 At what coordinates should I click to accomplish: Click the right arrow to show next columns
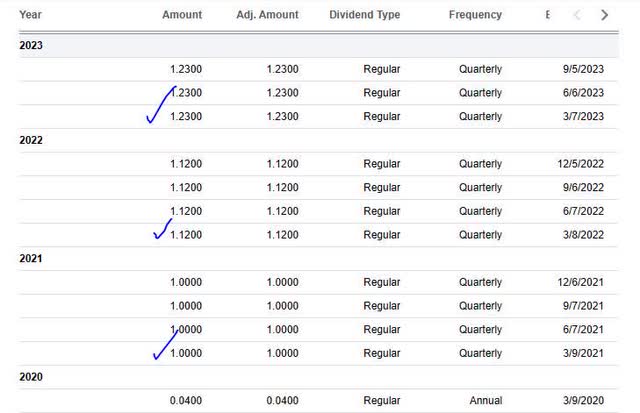coord(604,15)
